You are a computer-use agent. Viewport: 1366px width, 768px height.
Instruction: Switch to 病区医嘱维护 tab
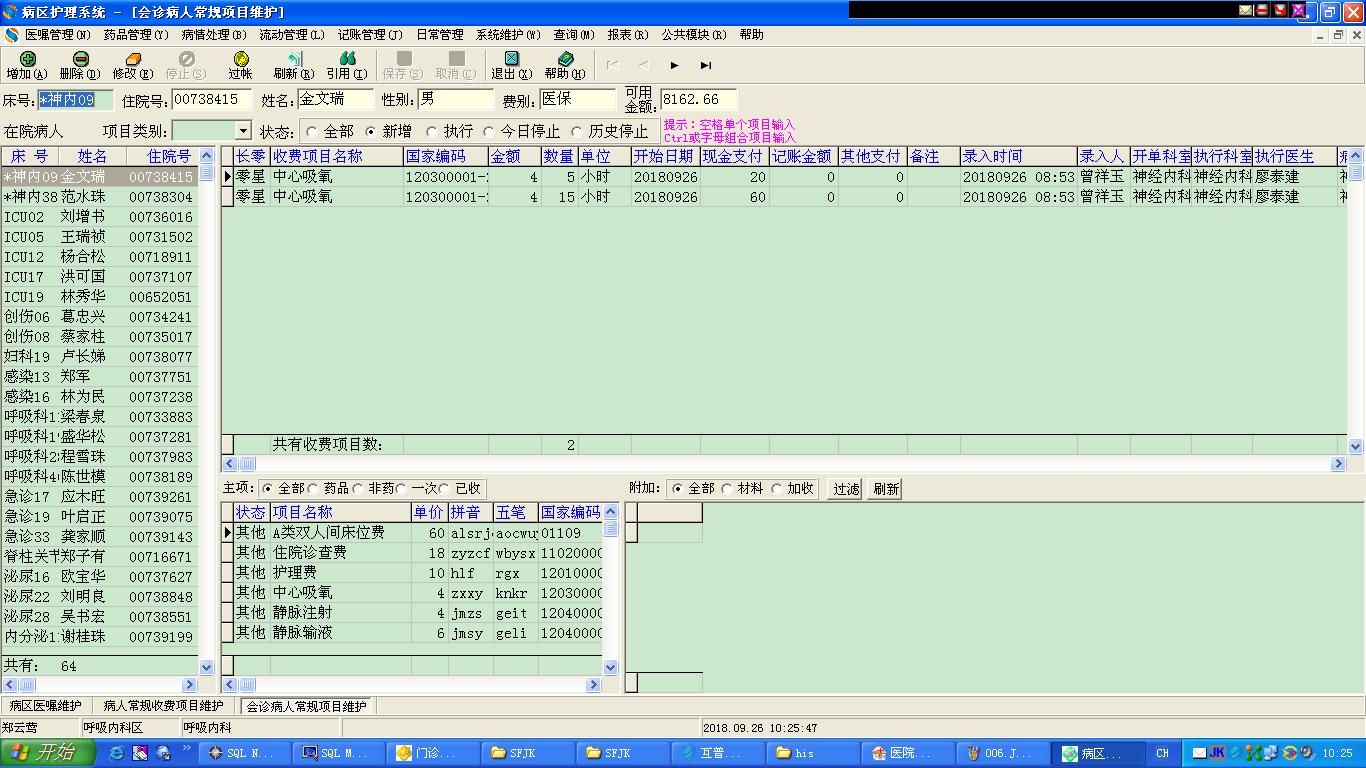[45, 706]
